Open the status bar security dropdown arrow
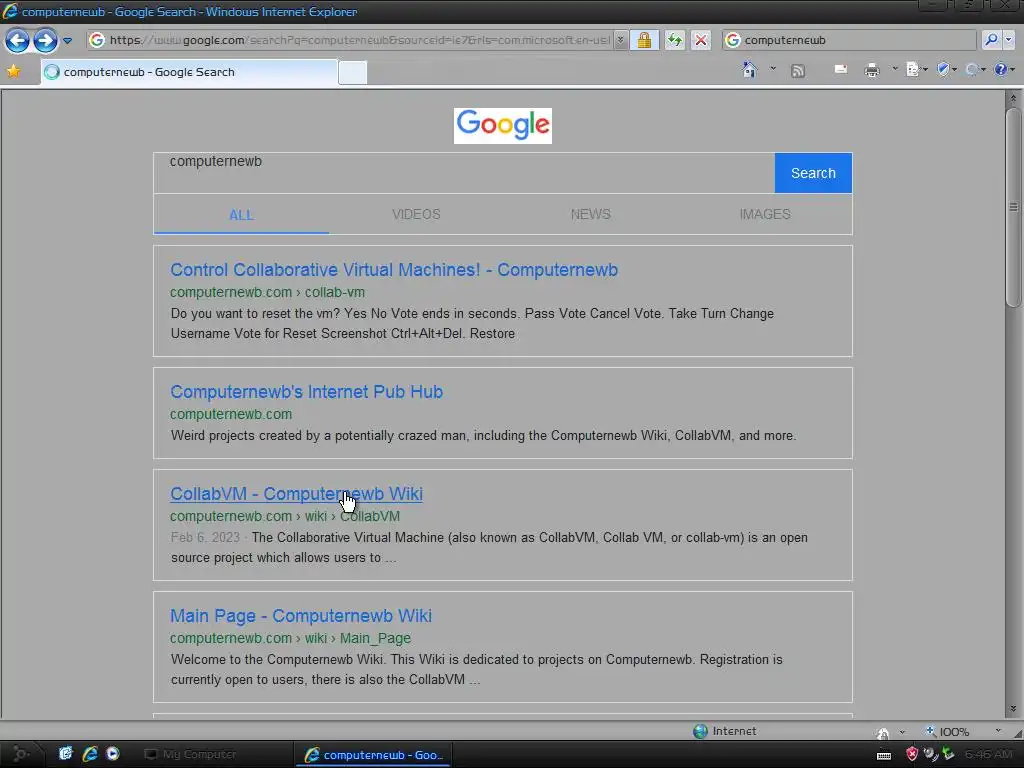 [x=902, y=732]
